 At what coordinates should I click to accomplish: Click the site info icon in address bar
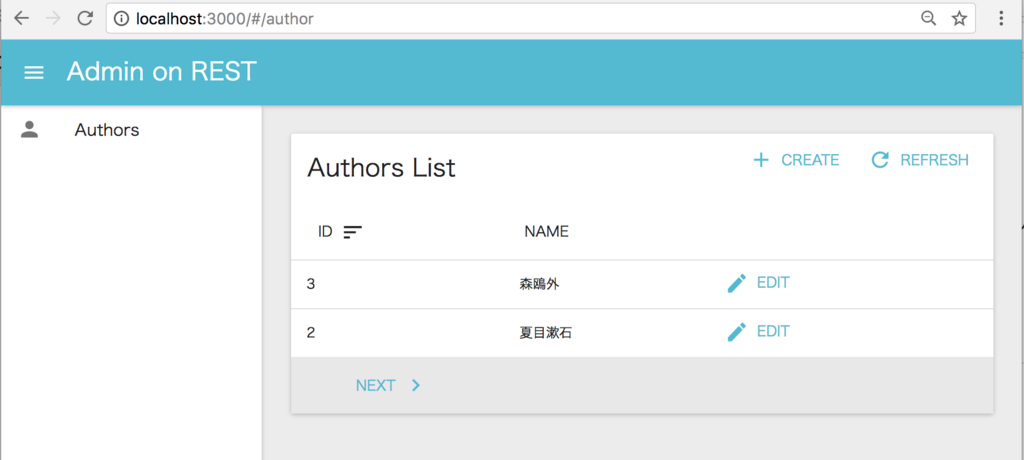tap(121, 19)
